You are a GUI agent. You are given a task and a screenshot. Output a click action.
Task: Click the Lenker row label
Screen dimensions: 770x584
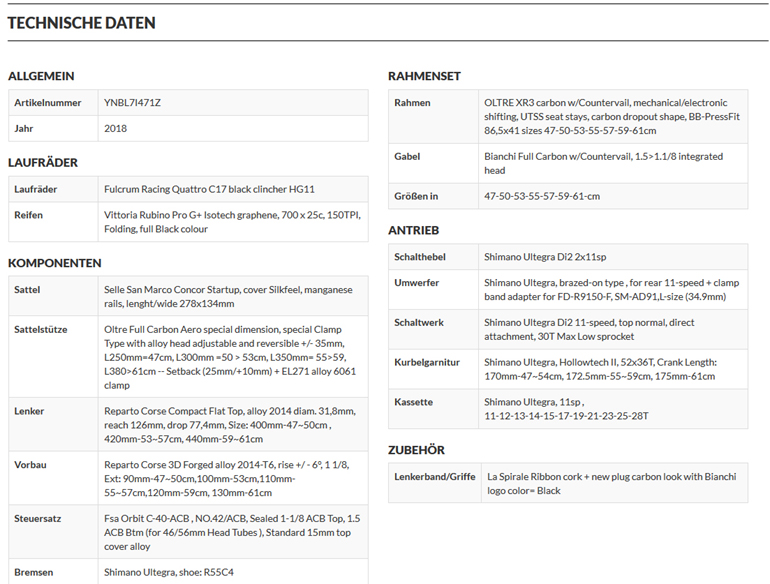click(29, 411)
